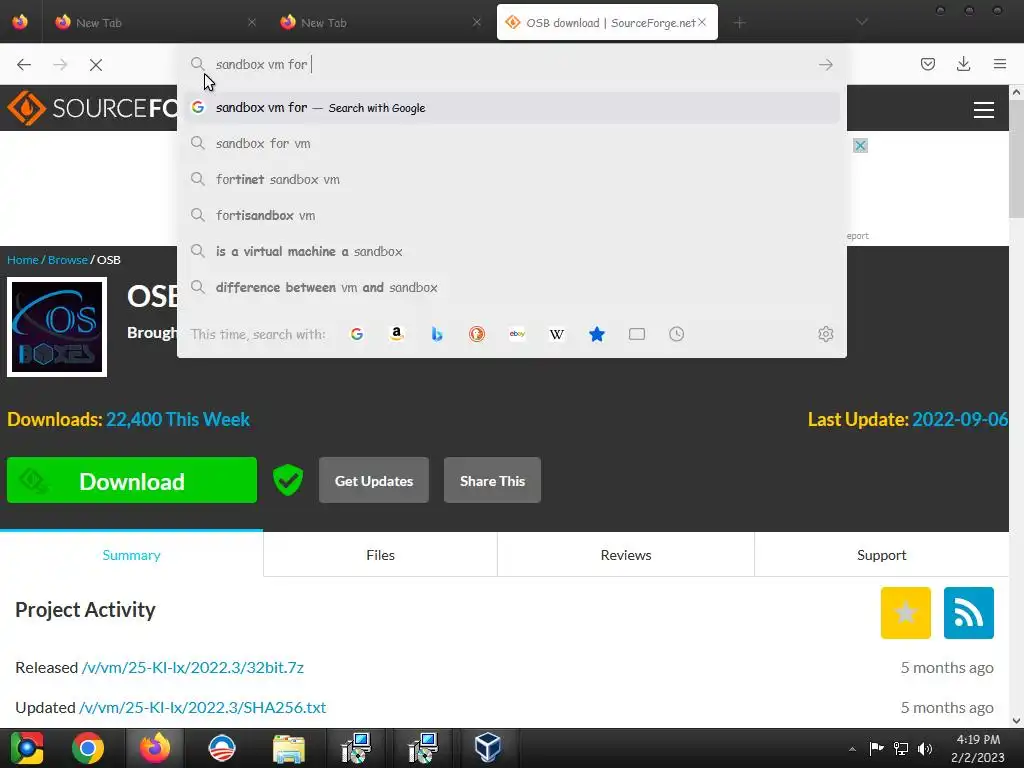Viewport: 1024px width, 768px height.
Task: Open the Reviews tab
Action: [626, 555]
